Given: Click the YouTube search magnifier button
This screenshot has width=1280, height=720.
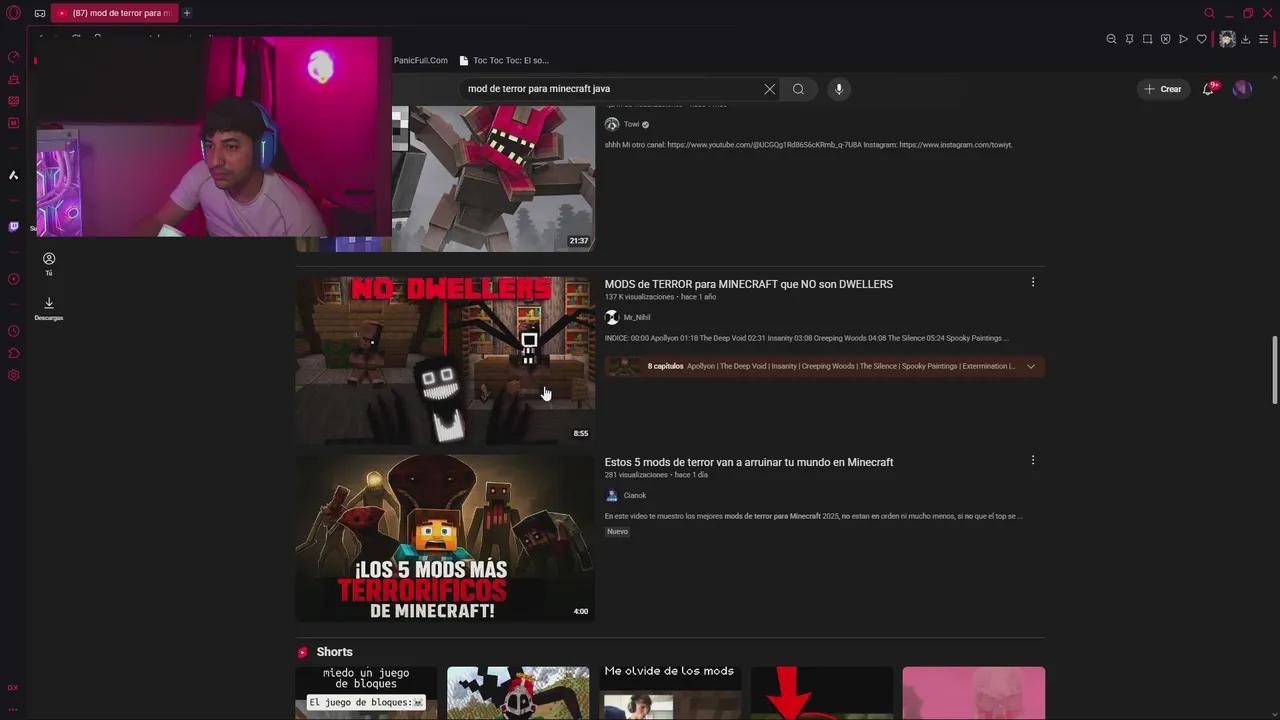Looking at the screenshot, I should tap(798, 89).
